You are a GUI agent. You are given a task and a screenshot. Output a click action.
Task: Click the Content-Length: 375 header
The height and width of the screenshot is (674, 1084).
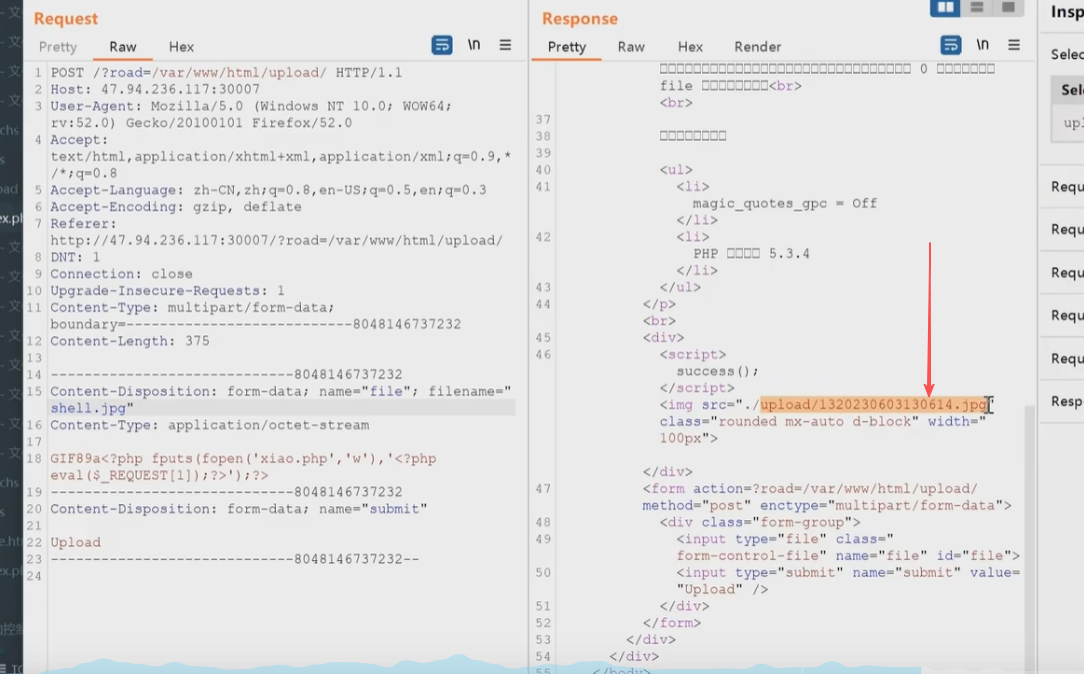tap(130, 341)
